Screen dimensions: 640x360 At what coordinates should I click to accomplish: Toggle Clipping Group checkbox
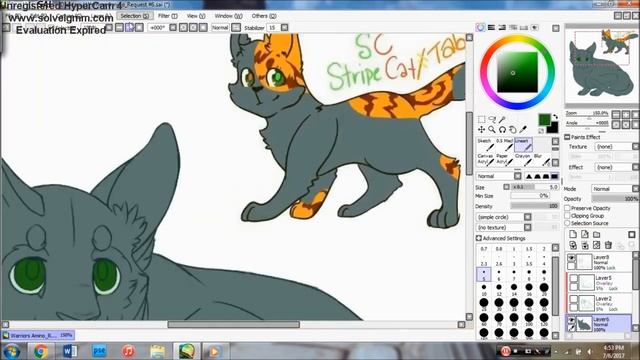click(567, 216)
